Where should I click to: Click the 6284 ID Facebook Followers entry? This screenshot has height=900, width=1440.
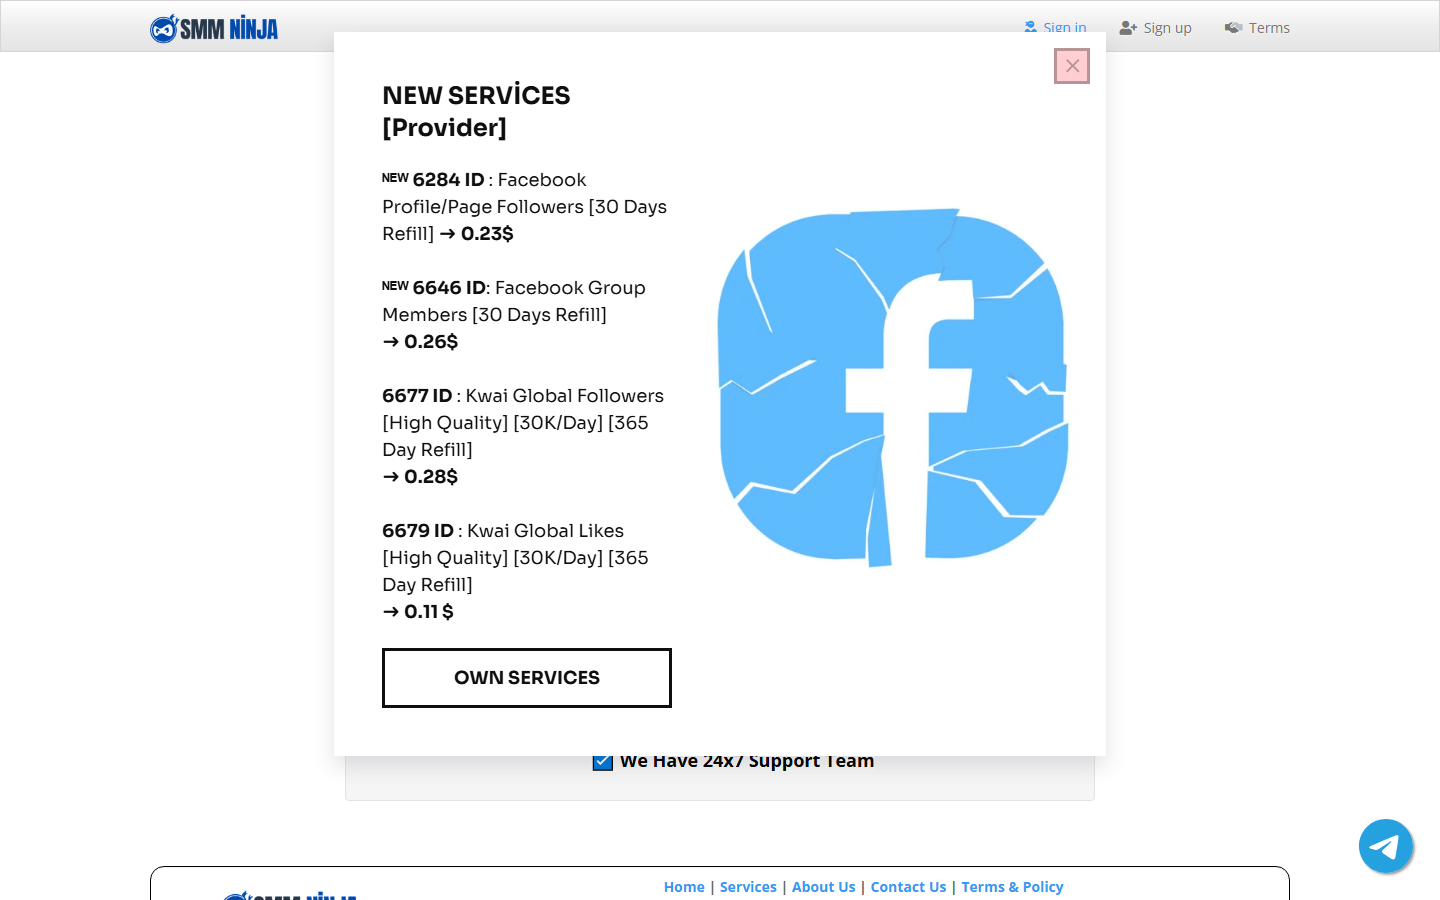[x=524, y=207]
